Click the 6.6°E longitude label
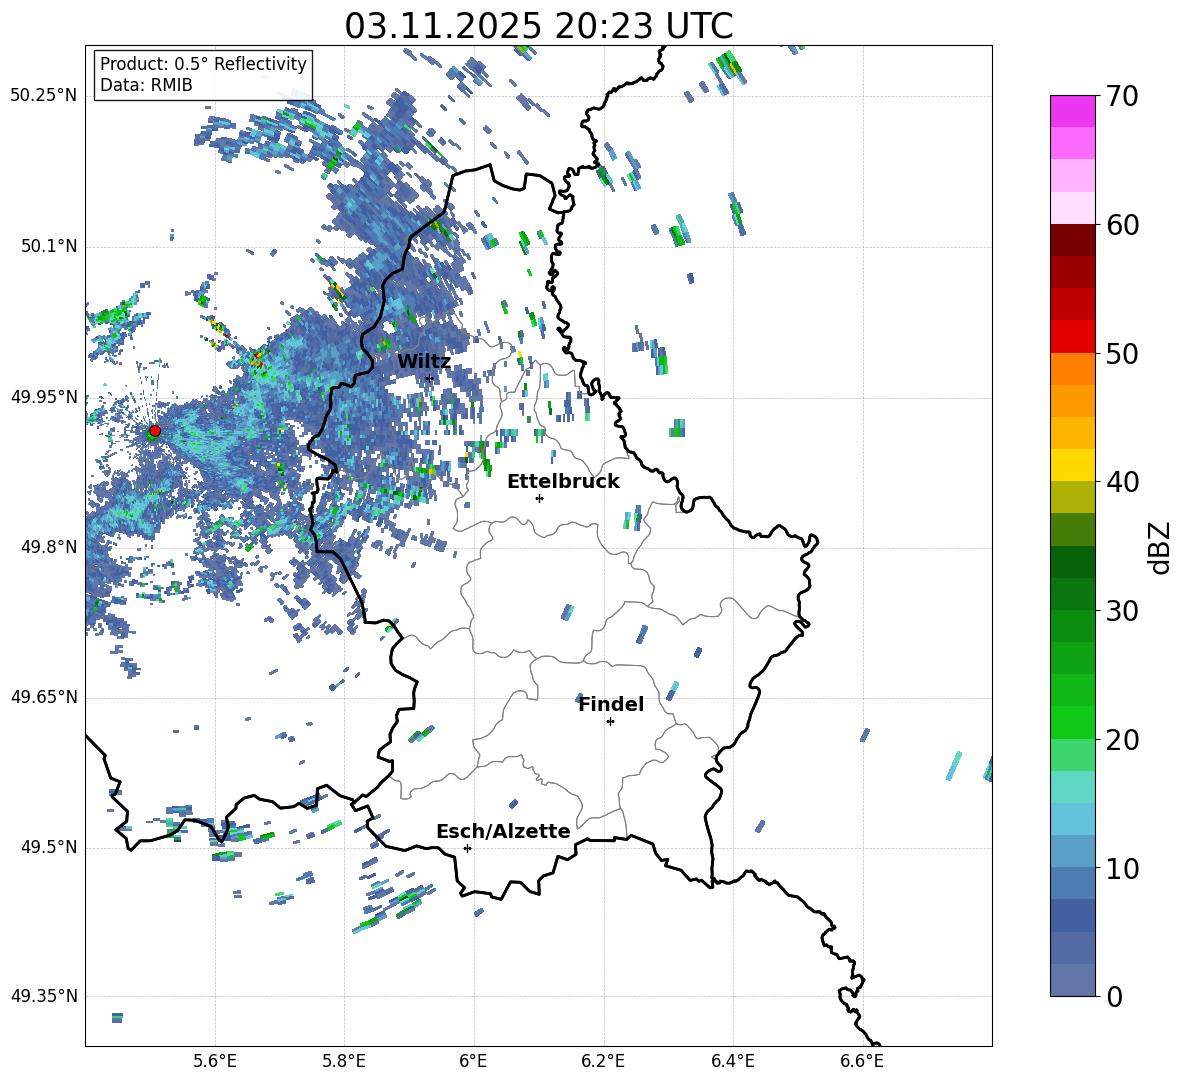The image size is (1184, 1081). coord(862,1061)
